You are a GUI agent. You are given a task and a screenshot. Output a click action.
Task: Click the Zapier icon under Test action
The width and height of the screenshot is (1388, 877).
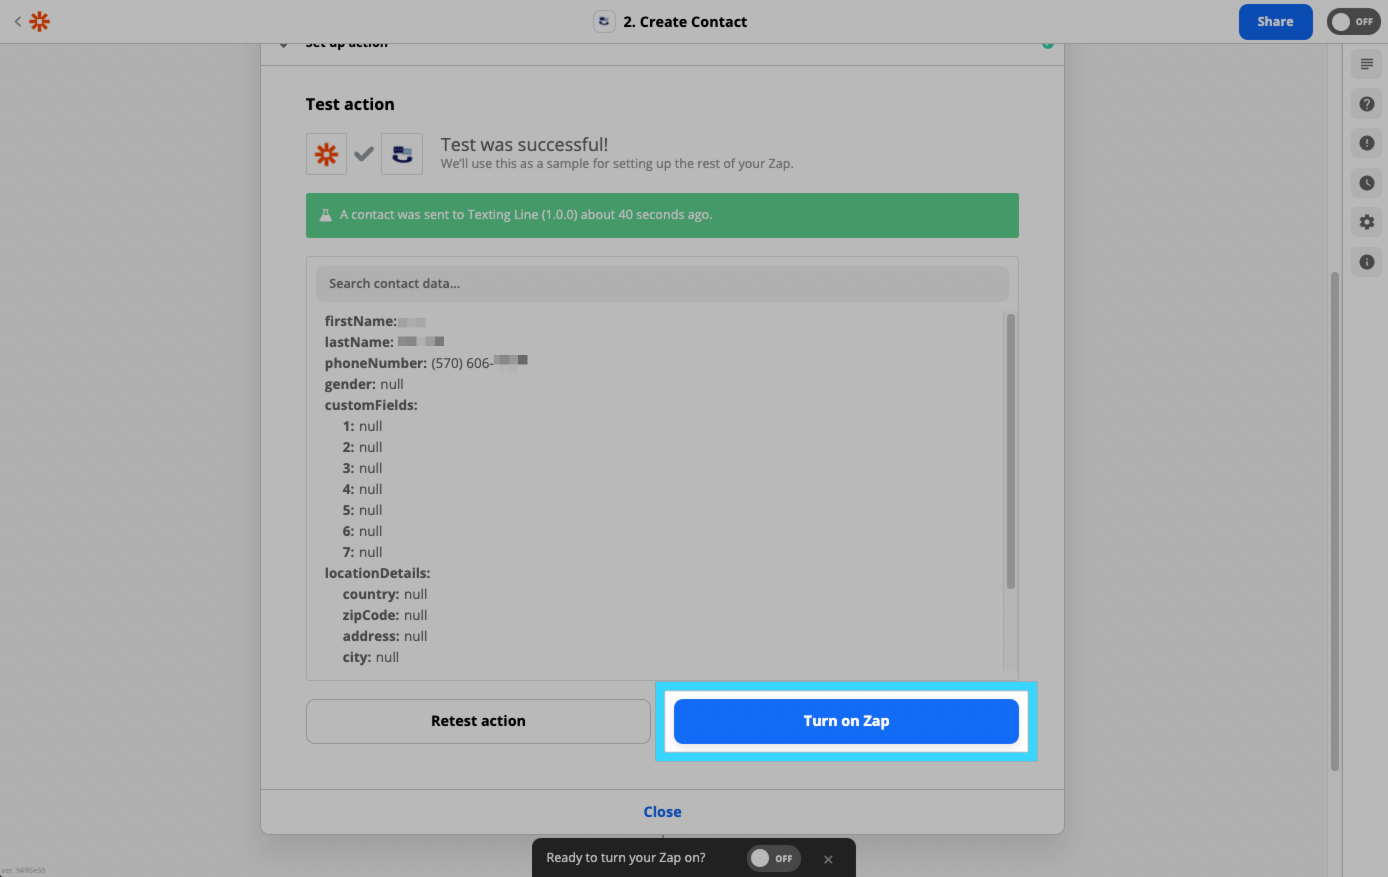(326, 154)
